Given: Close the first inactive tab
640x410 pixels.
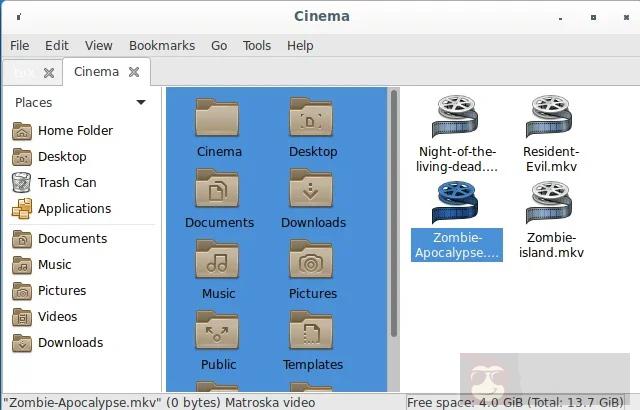Looking at the screenshot, I should click(x=48, y=73).
